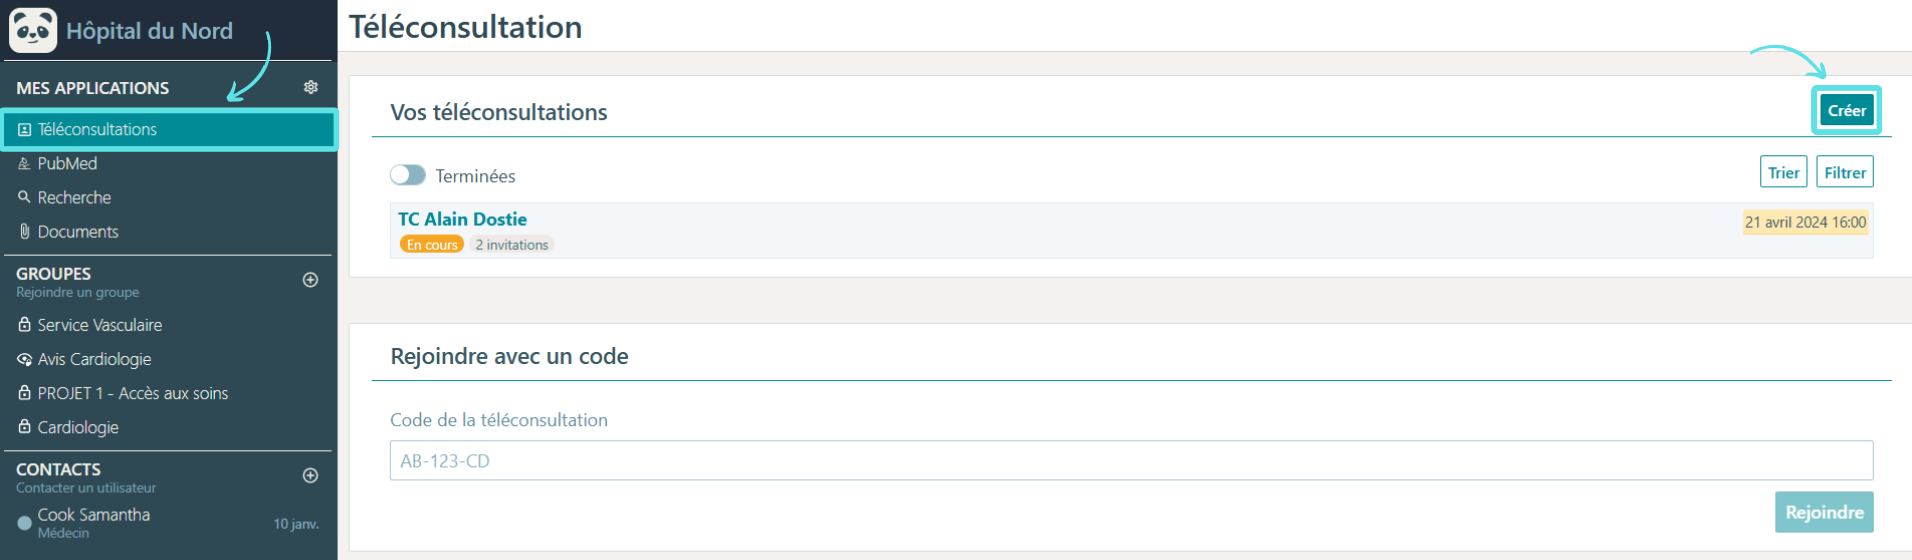Click the panda logo icon

(33, 30)
